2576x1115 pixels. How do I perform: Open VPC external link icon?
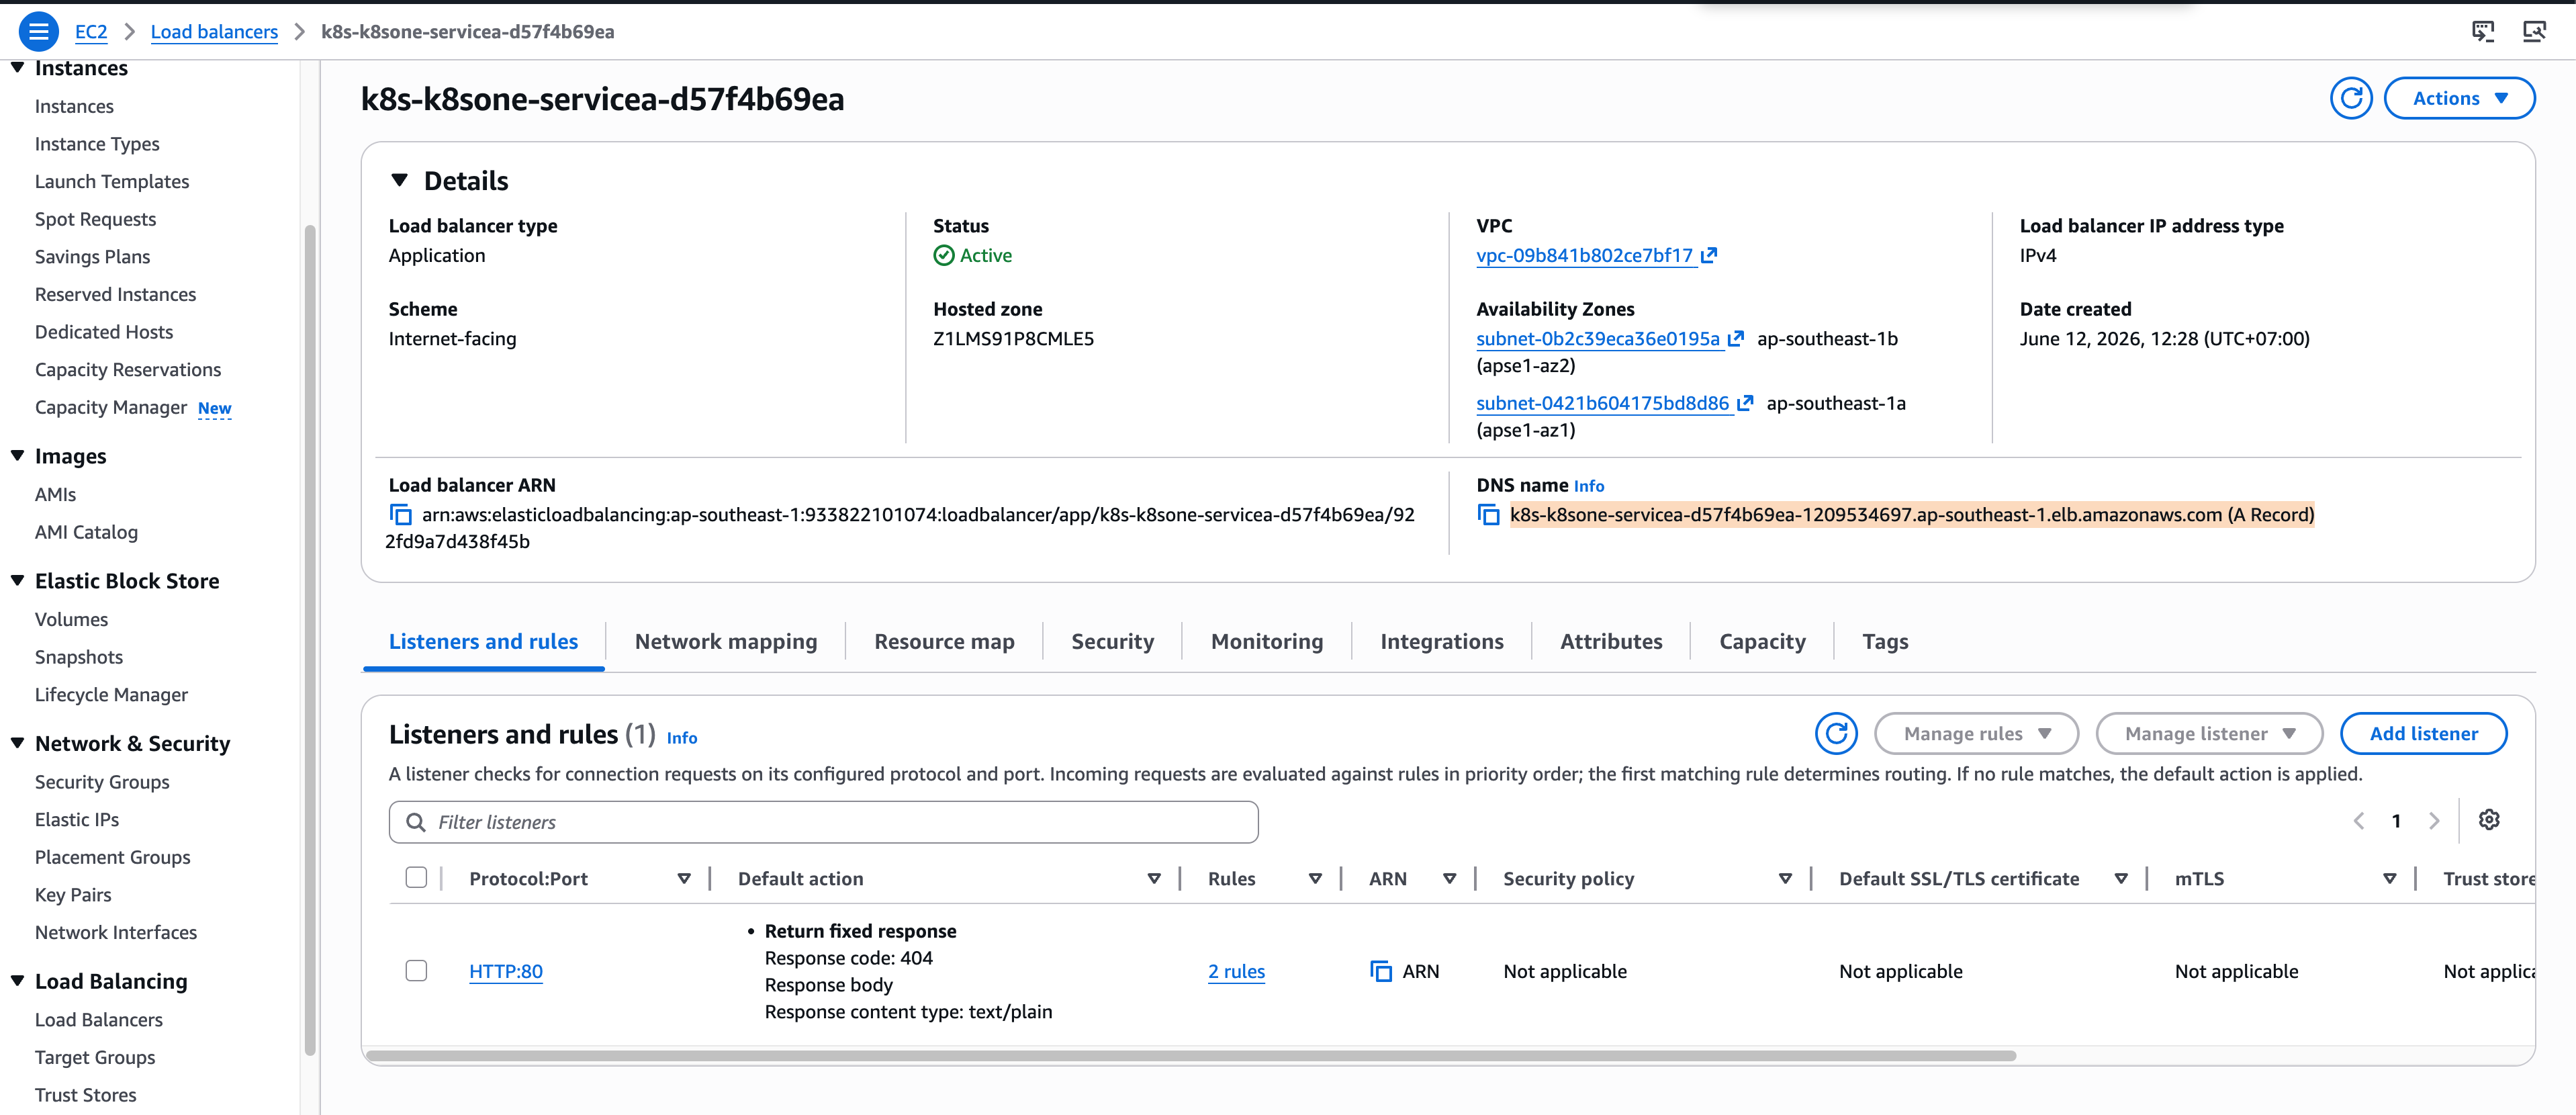1709,255
